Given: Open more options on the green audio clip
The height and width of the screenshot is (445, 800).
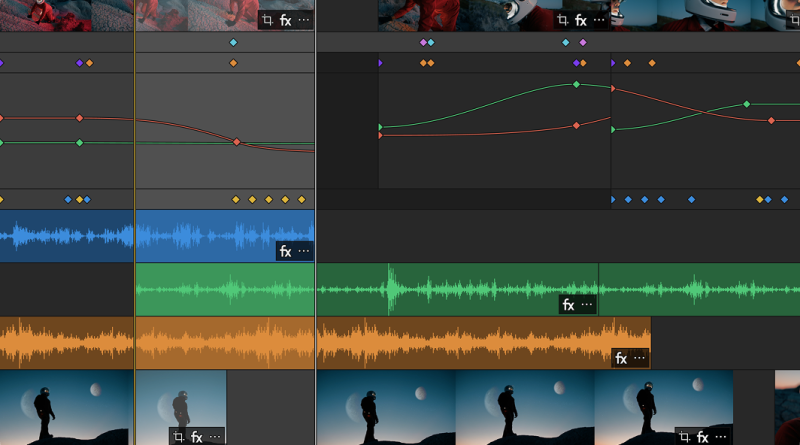Looking at the screenshot, I should coord(587,305).
